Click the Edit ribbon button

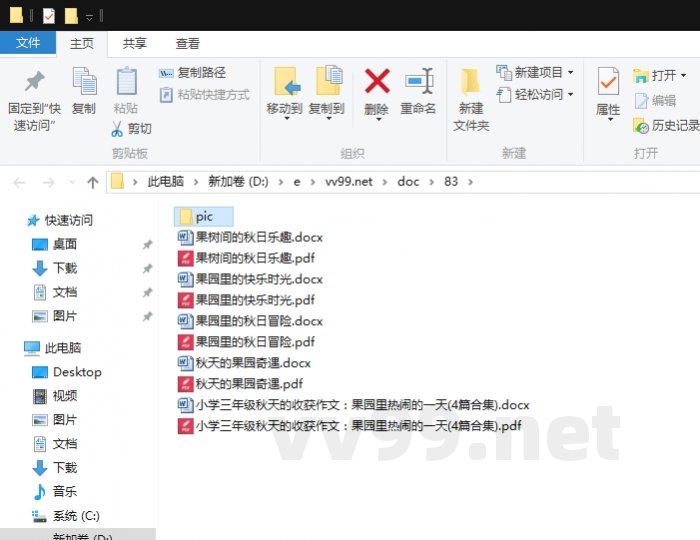click(x=655, y=101)
